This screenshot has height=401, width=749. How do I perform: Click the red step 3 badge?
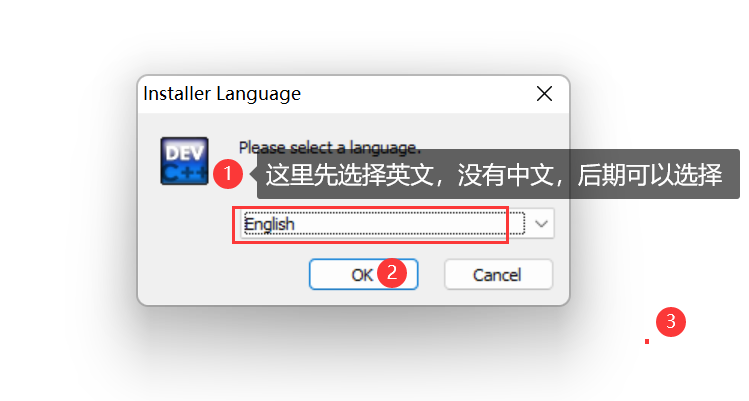click(x=671, y=322)
